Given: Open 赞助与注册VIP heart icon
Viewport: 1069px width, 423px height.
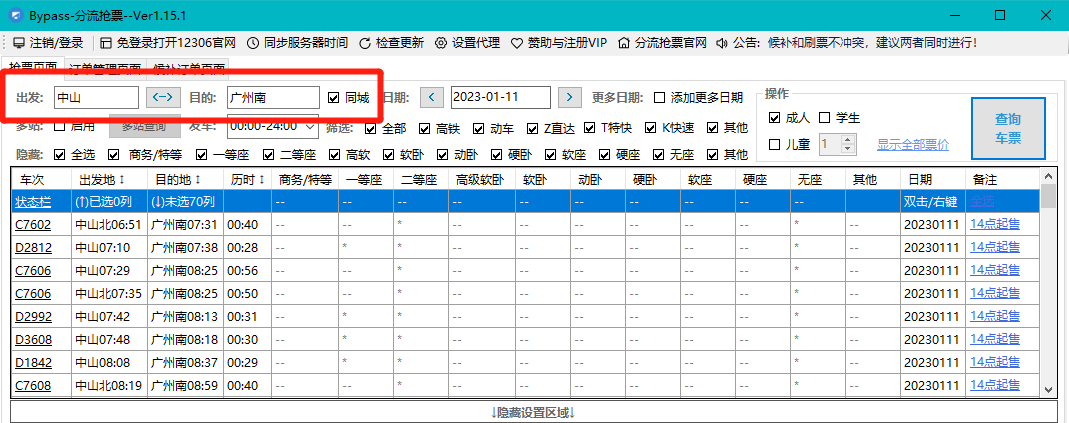Looking at the screenshot, I should tap(517, 43).
